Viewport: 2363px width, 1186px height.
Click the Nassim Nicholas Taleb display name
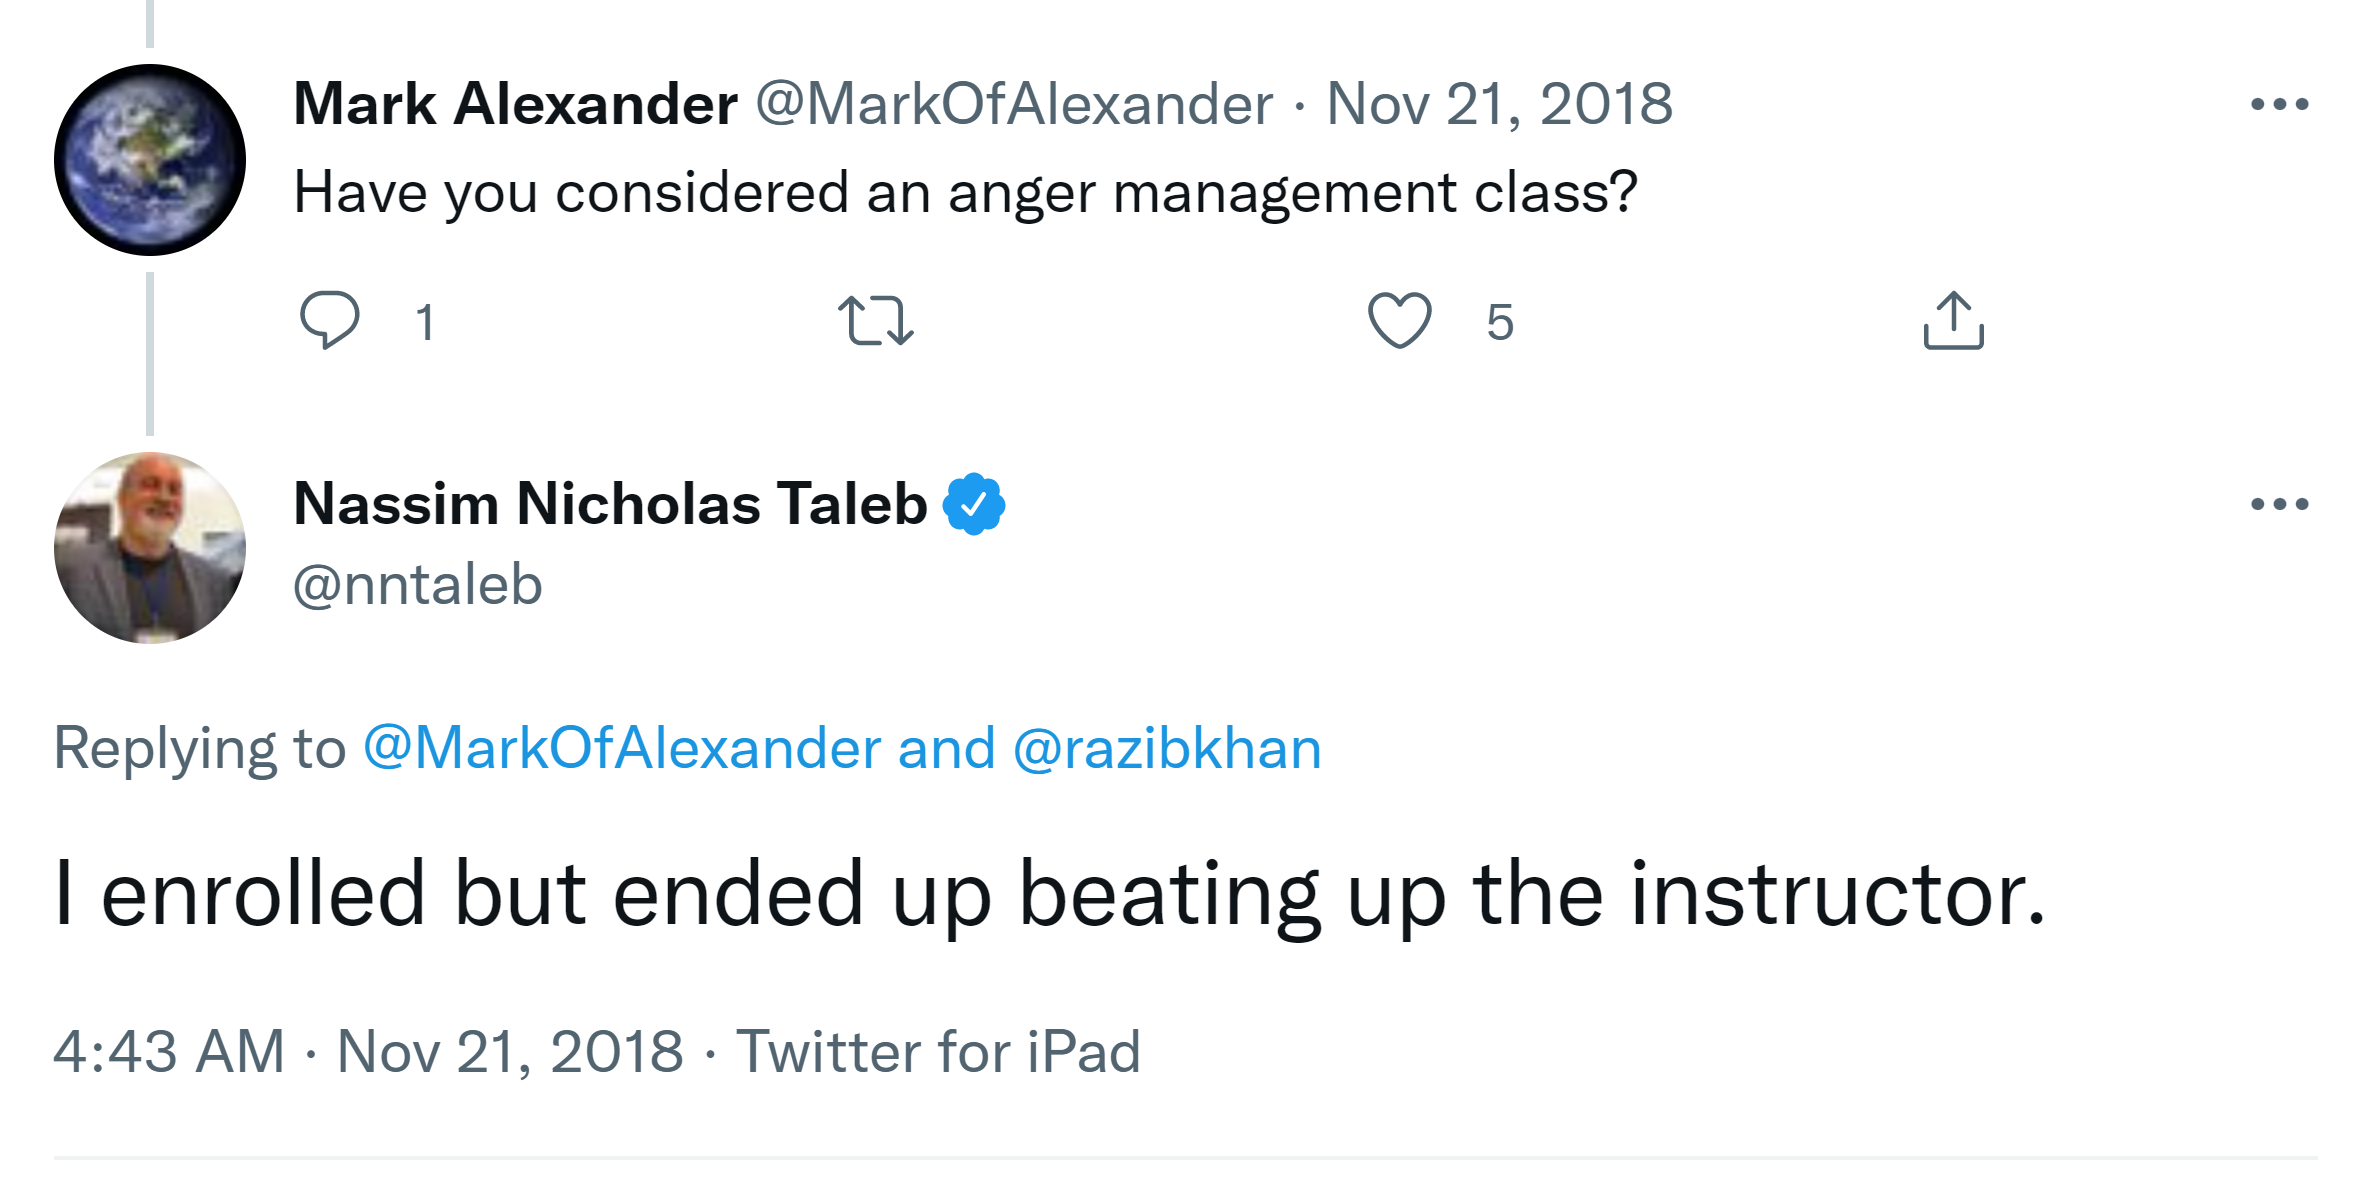tap(610, 504)
